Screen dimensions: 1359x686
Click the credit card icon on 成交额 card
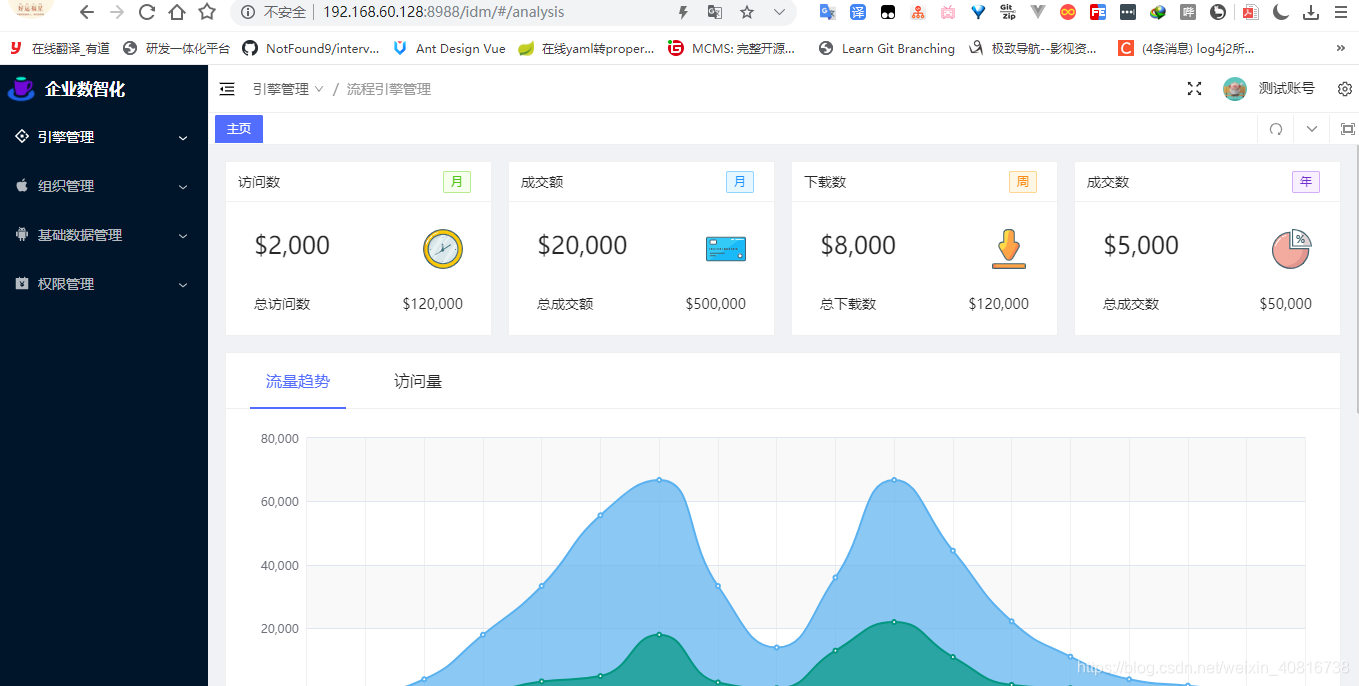(x=726, y=249)
